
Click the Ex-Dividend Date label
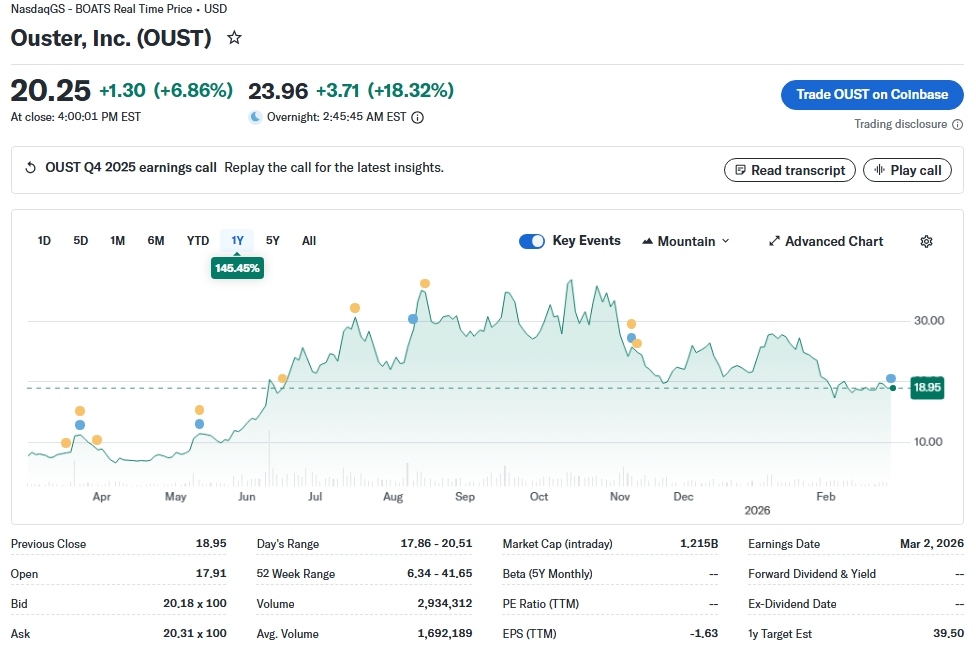(792, 604)
